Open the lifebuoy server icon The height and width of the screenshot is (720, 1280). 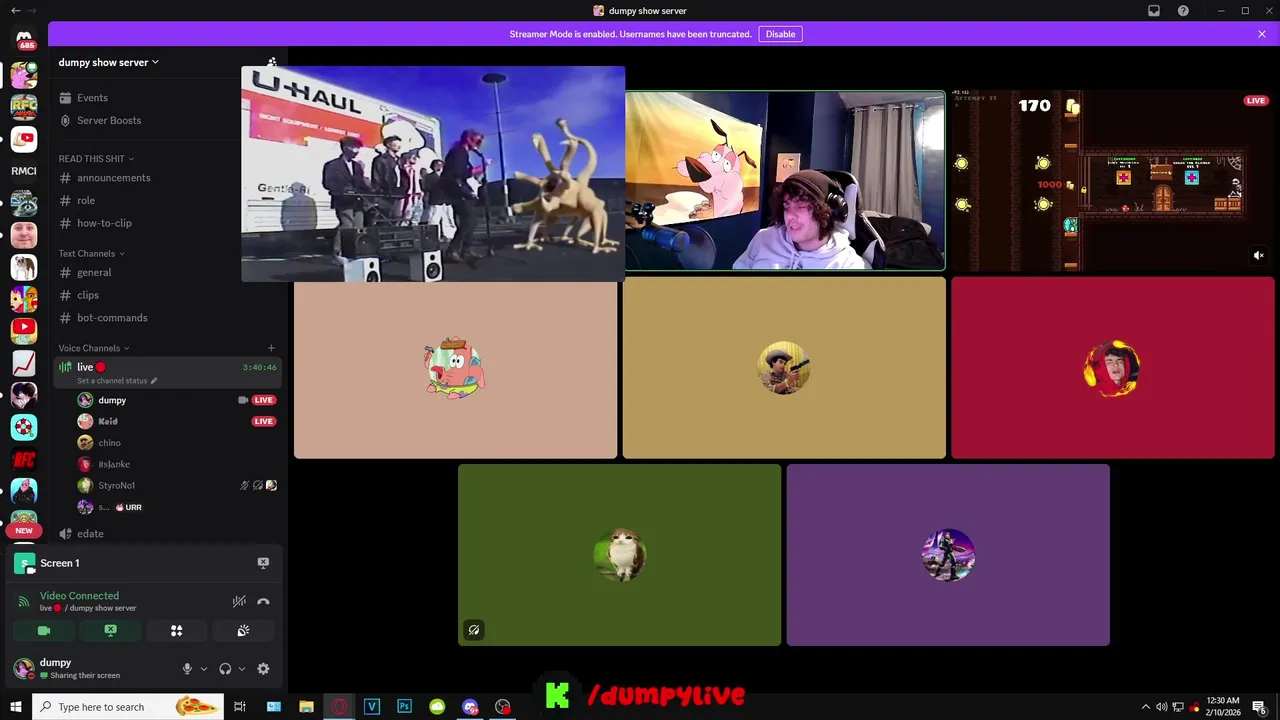pos(24,427)
